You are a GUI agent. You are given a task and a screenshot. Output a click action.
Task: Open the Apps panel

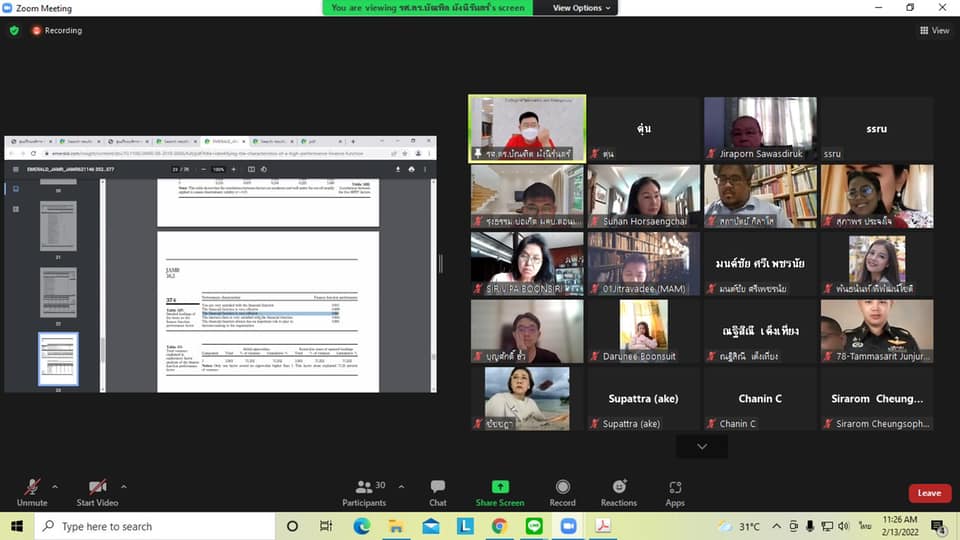tap(675, 492)
